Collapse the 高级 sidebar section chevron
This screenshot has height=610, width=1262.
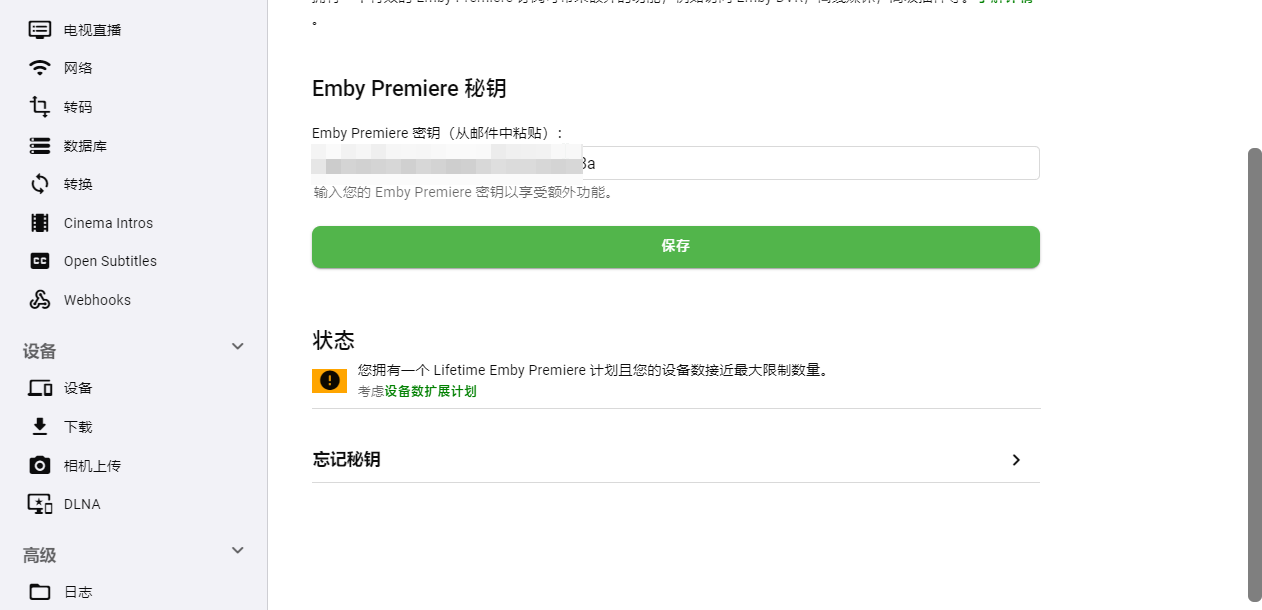tap(238, 550)
